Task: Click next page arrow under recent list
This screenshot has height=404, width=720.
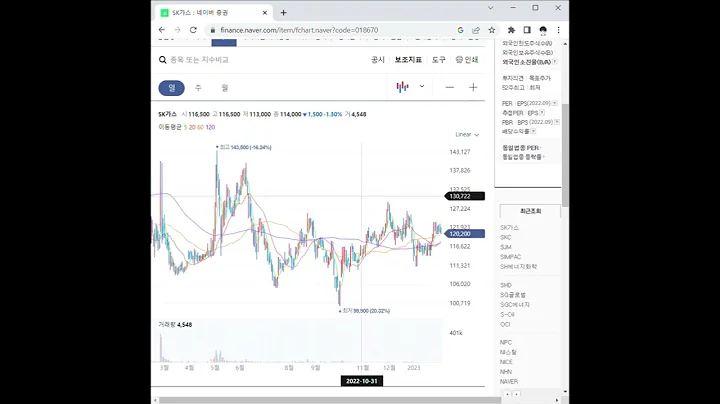Action: 516,394
